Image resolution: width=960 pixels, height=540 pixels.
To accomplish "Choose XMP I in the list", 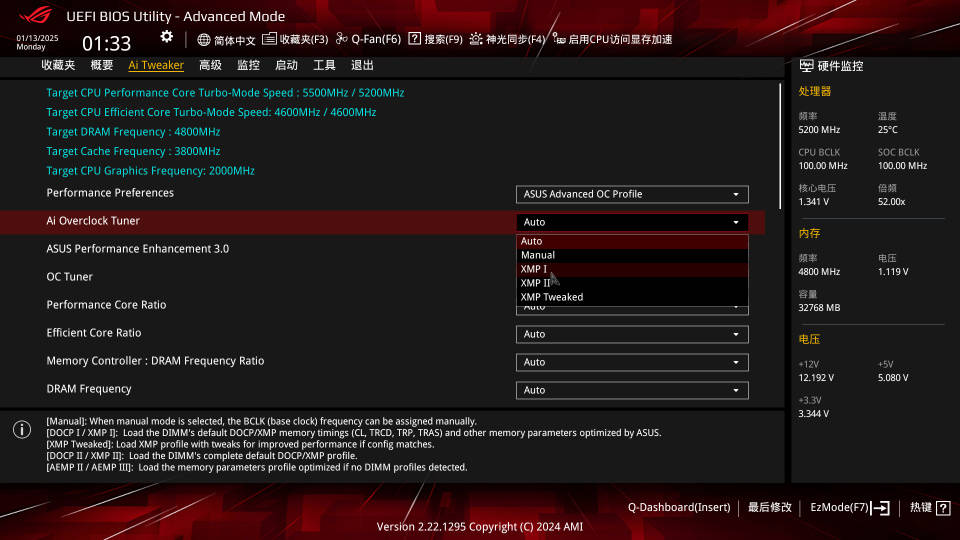I will pos(632,269).
